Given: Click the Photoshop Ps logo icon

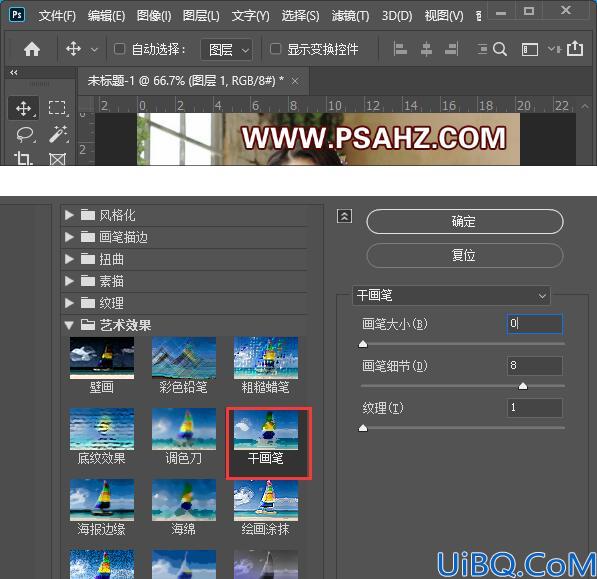Looking at the screenshot, I should tap(17, 15).
